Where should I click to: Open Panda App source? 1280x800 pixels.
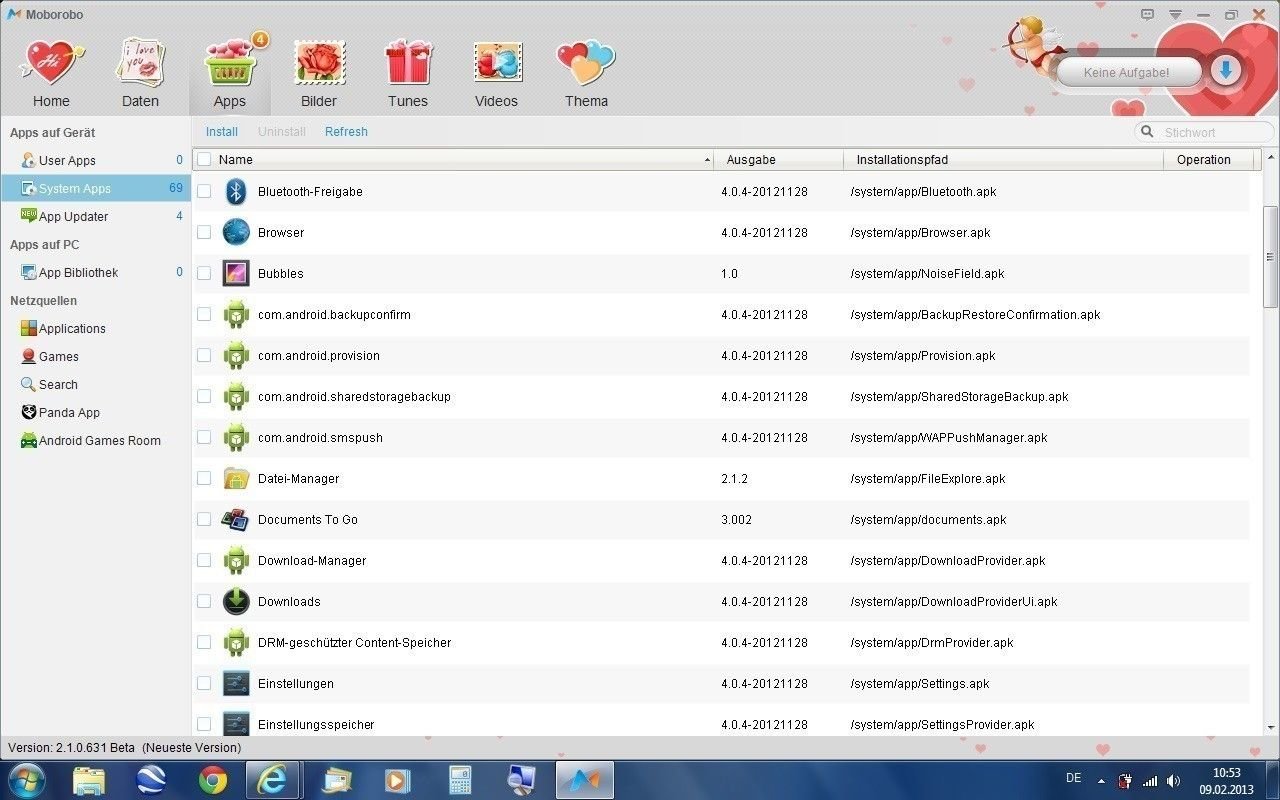coord(95,412)
